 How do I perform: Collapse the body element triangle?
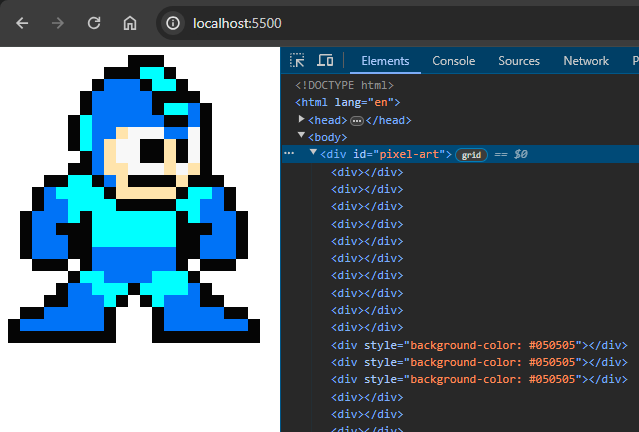(x=301, y=135)
